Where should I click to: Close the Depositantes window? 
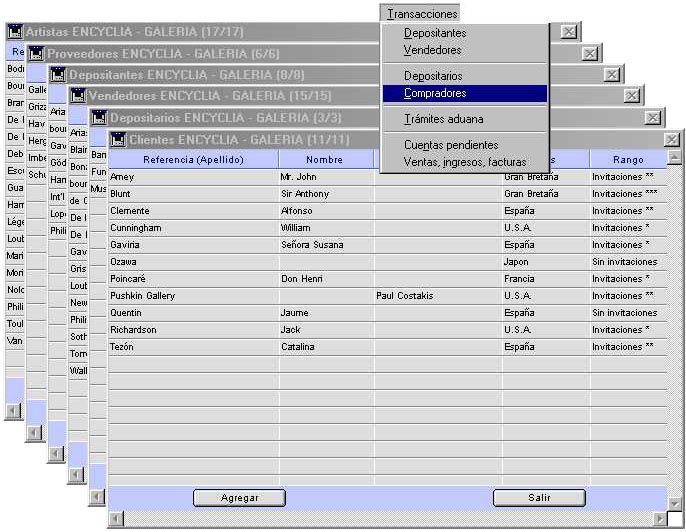coord(612,75)
